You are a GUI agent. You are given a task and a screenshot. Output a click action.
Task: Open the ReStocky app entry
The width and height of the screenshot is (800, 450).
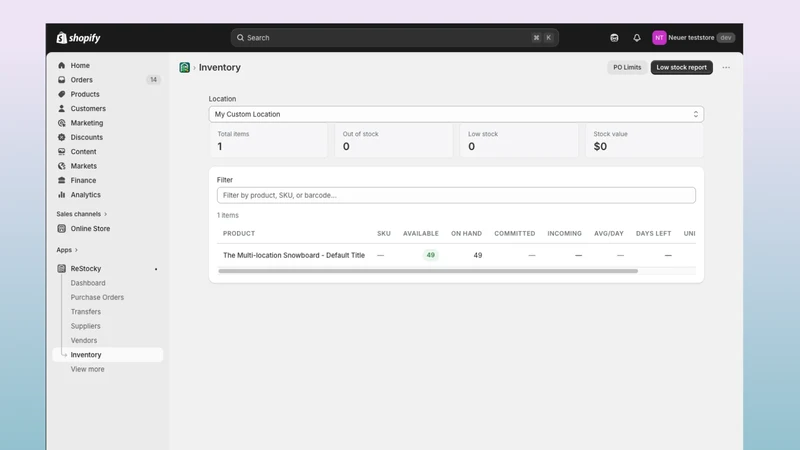(86, 268)
